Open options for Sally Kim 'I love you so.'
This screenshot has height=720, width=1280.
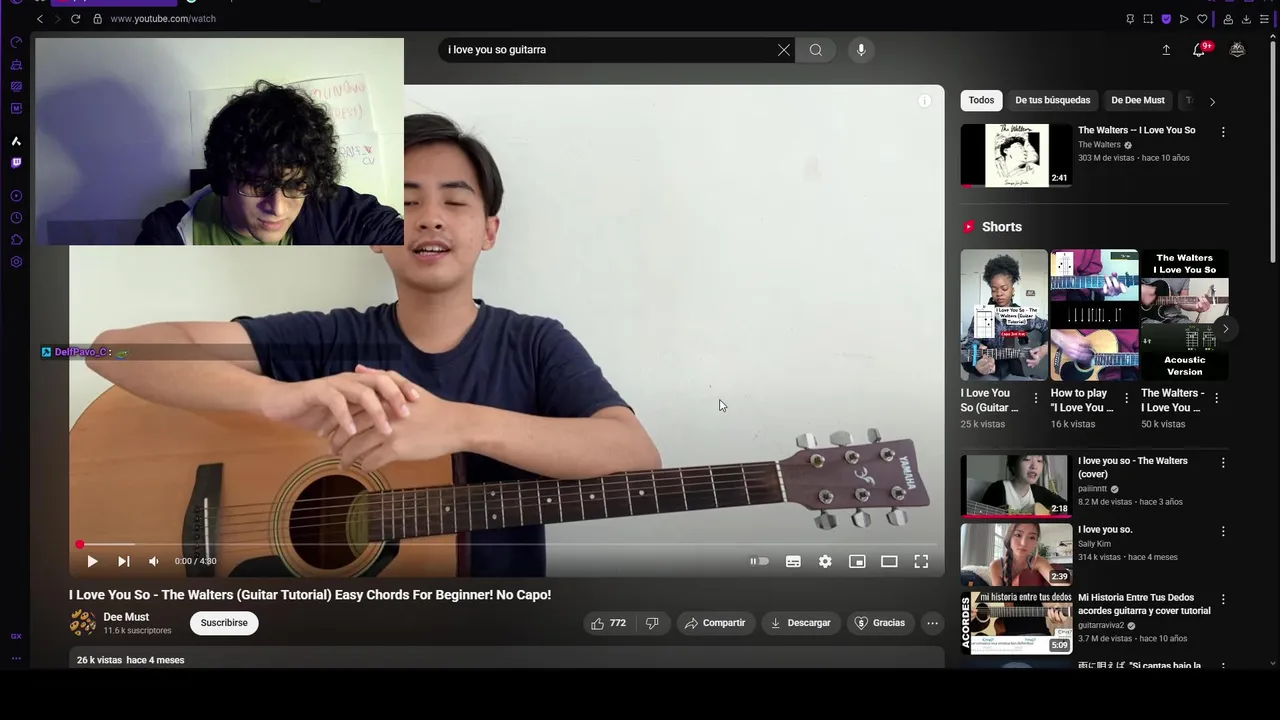pyautogui.click(x=1222, y=532)
